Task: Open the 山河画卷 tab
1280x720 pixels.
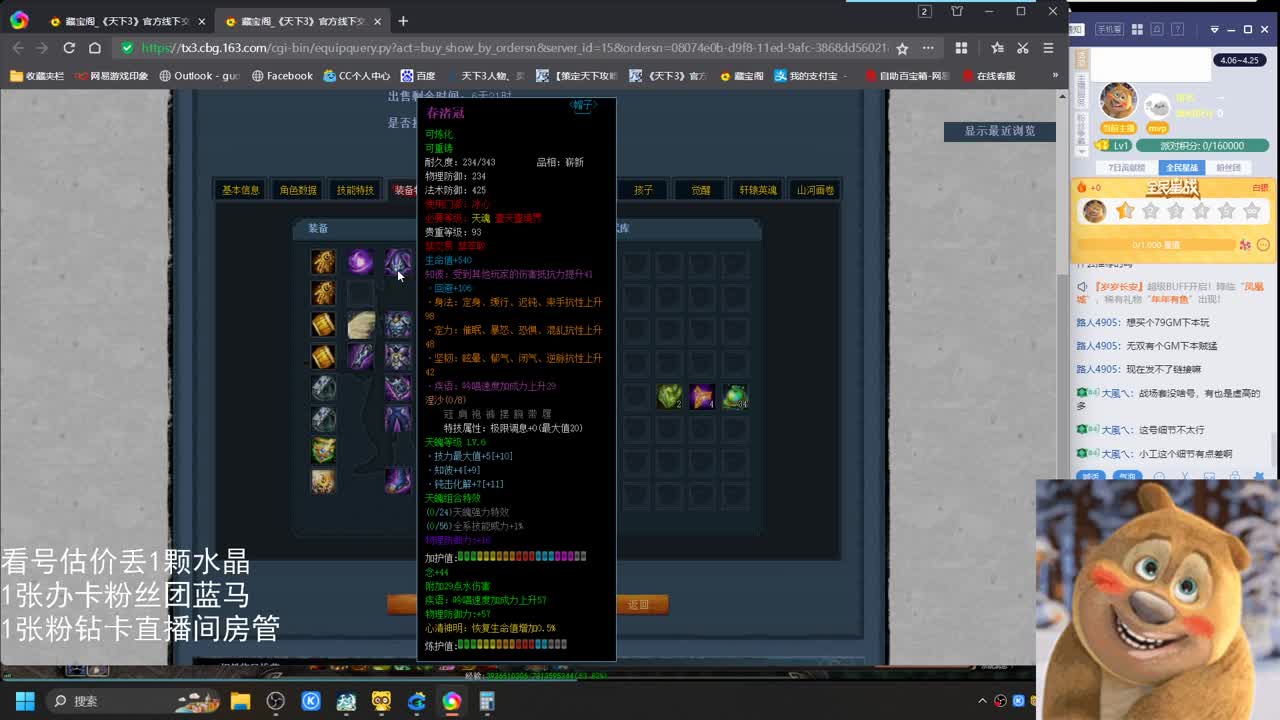Action: (x=815, y=190)
